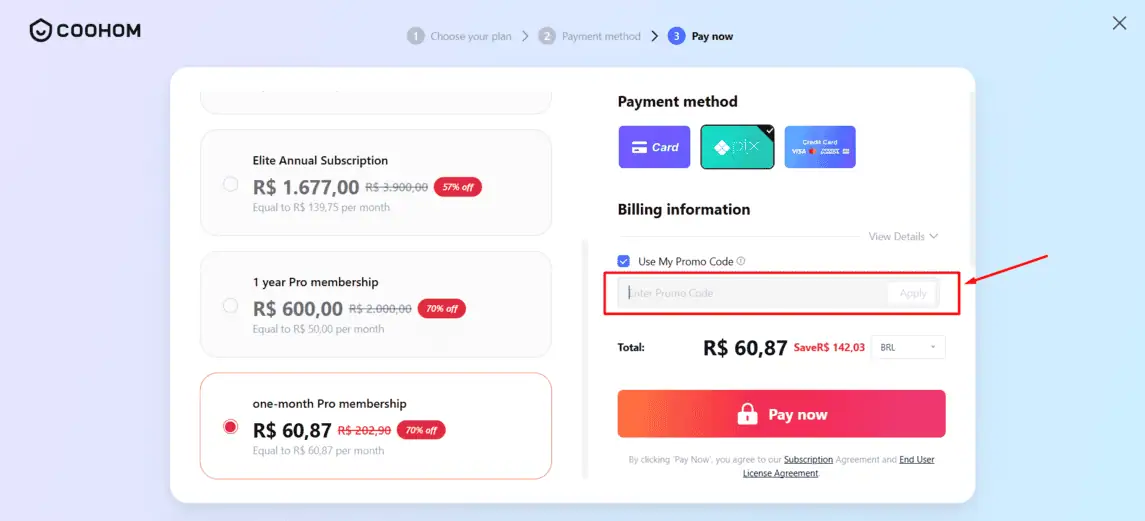Image resolution: width=1145 pixels, height=521 pixels.
Task: Select the Card payment method tile
Action: click(654, 147)
